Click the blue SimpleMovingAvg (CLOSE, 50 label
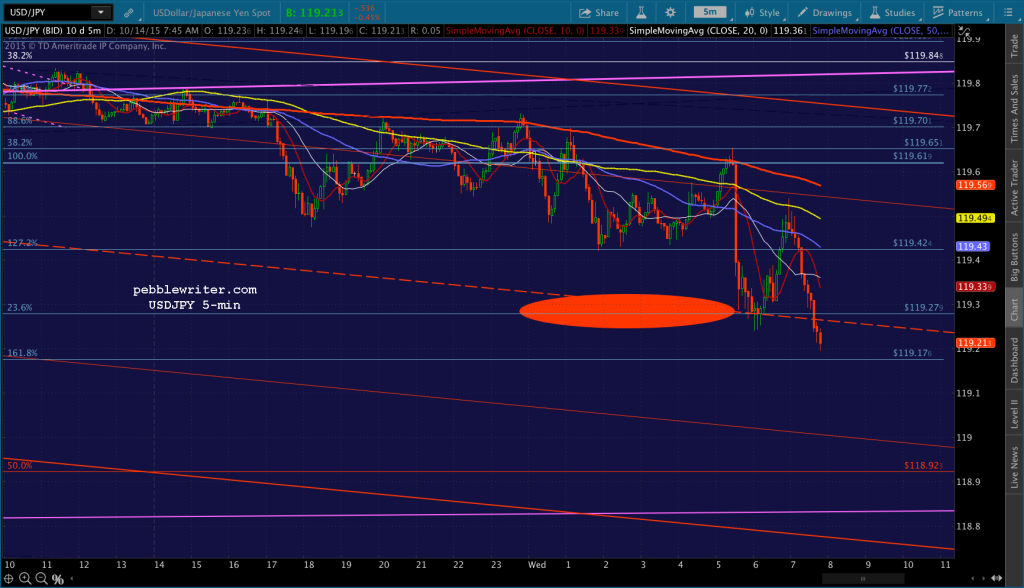 point(880,31)
